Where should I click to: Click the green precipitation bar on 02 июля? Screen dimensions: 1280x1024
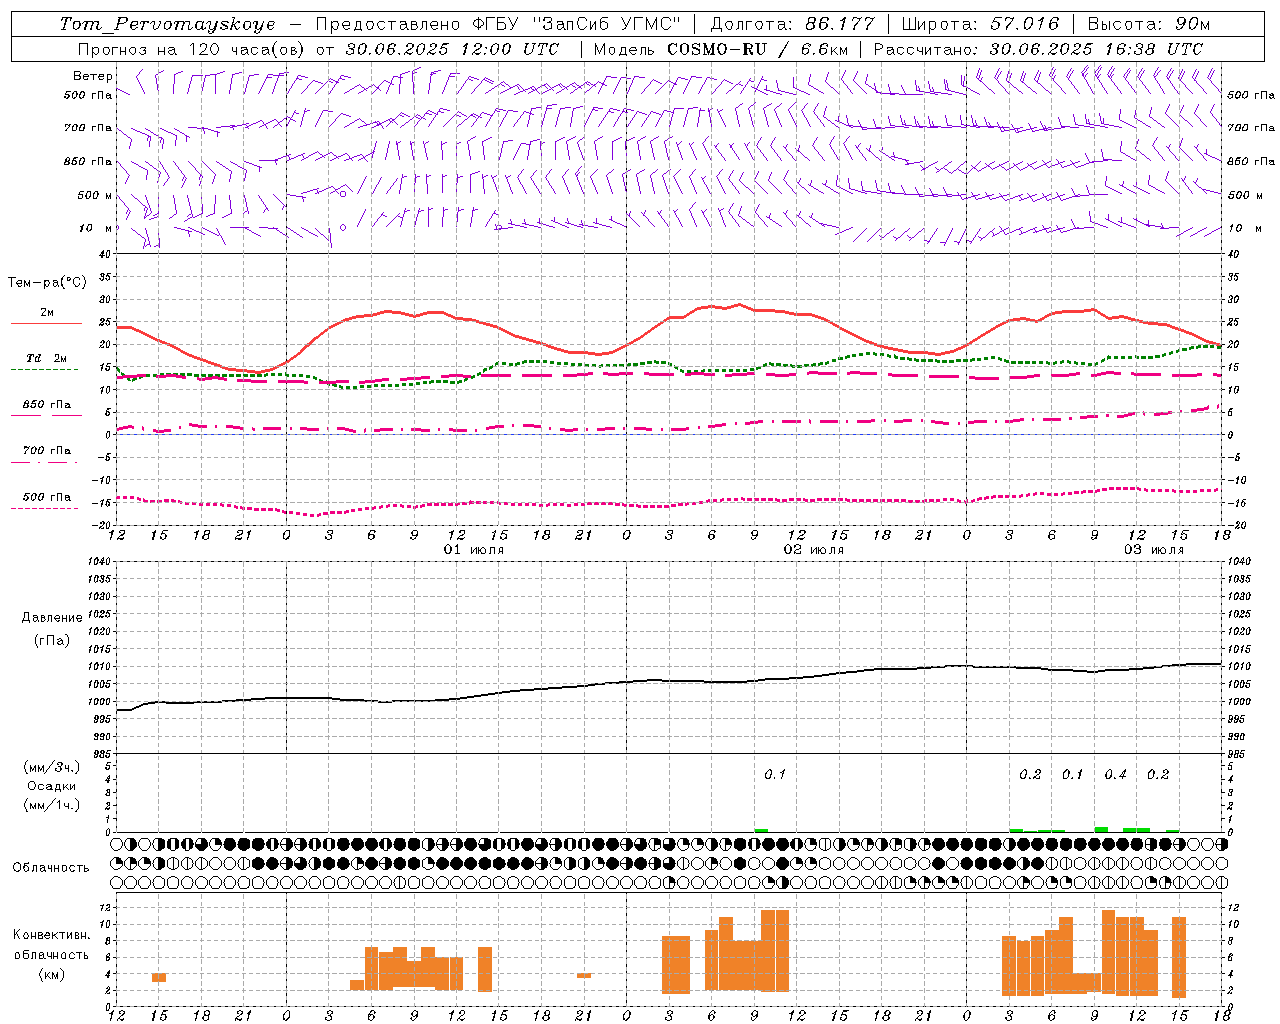(761, 830)
